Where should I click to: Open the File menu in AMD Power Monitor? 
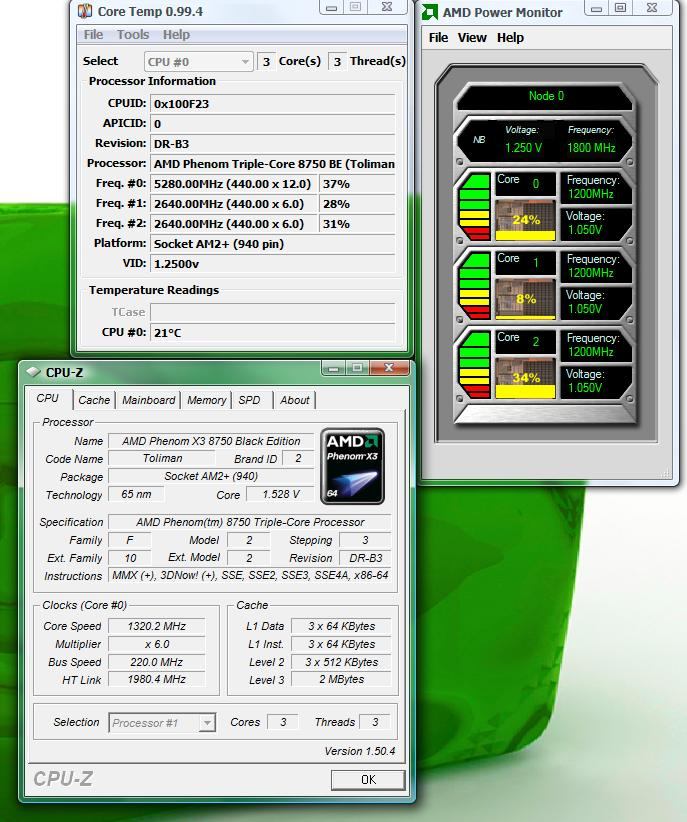coord(438,38)
